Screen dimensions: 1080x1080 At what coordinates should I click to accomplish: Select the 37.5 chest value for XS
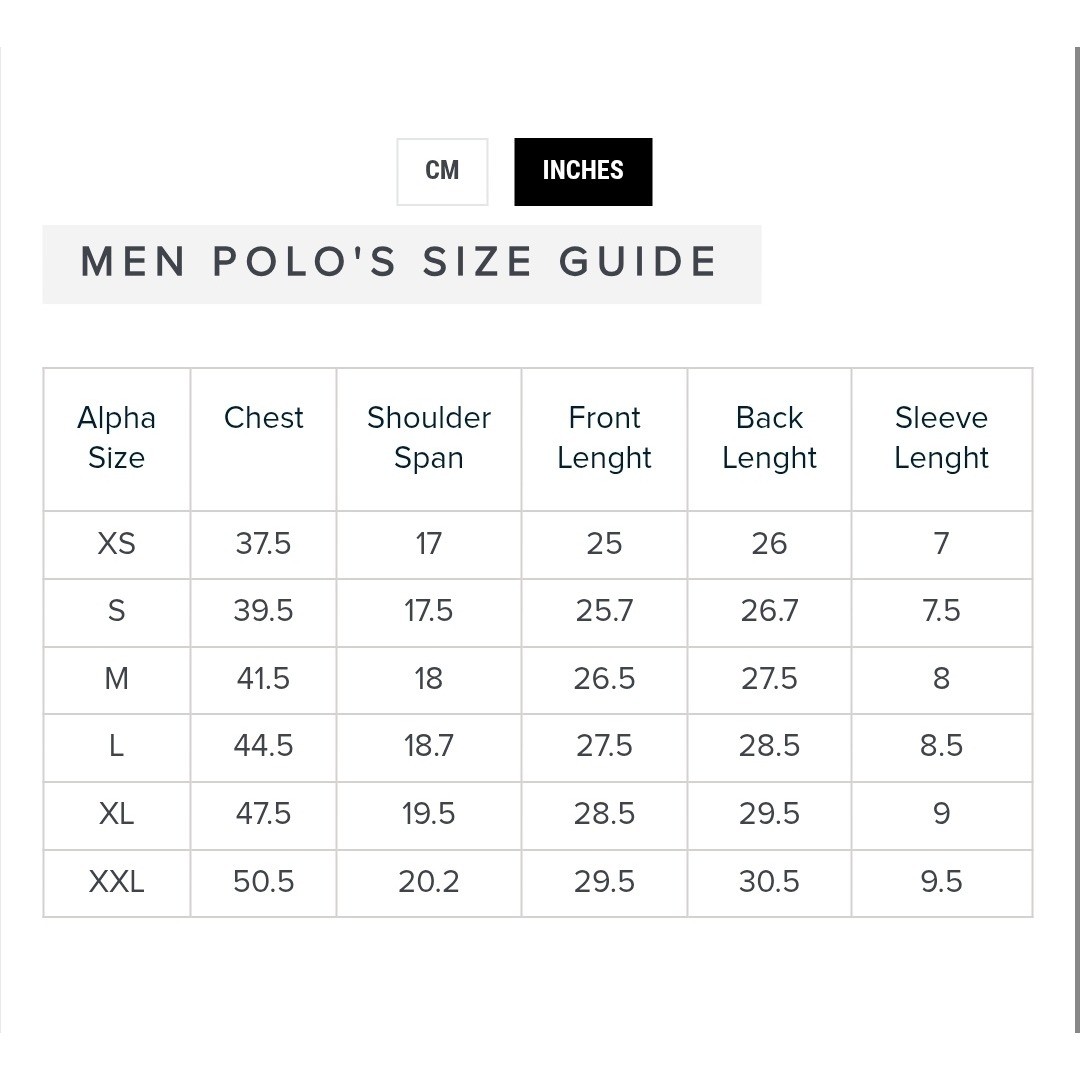(x=263, y=544)
